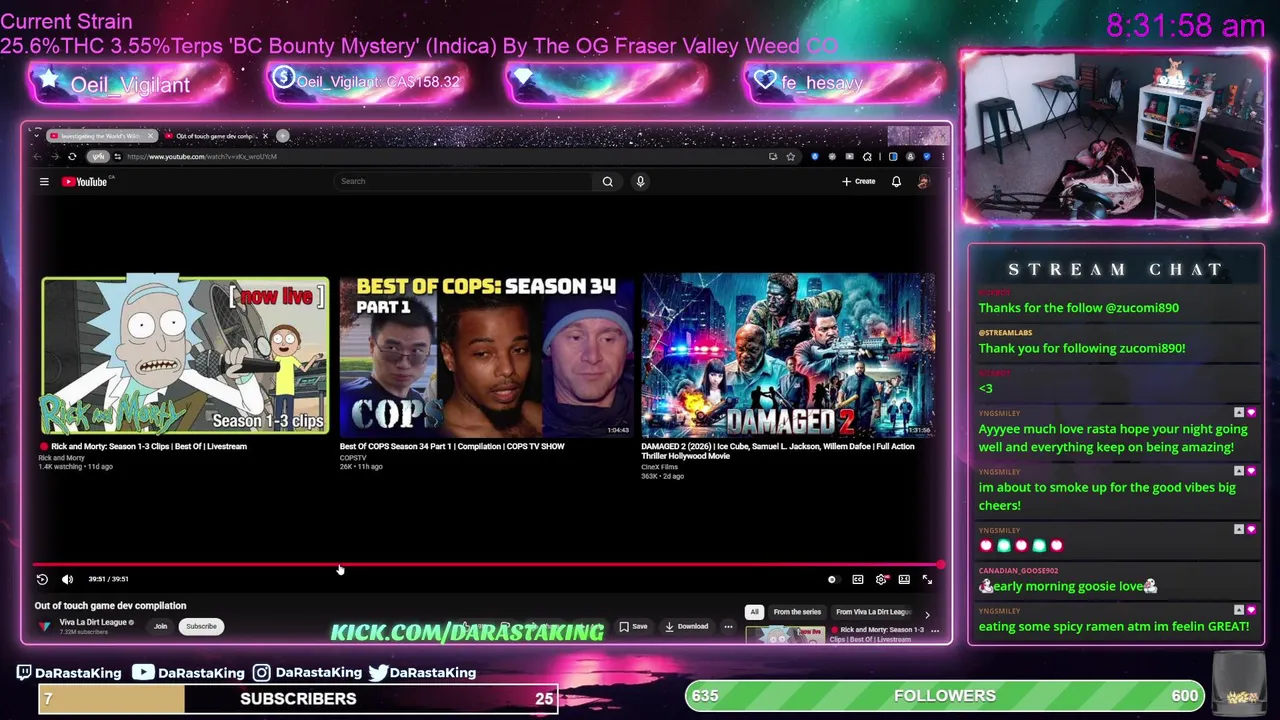Screen dimensions: 1280x720
Task: Open the DAMAGED 2 movie thumbnail
Action: click(787, 356)
